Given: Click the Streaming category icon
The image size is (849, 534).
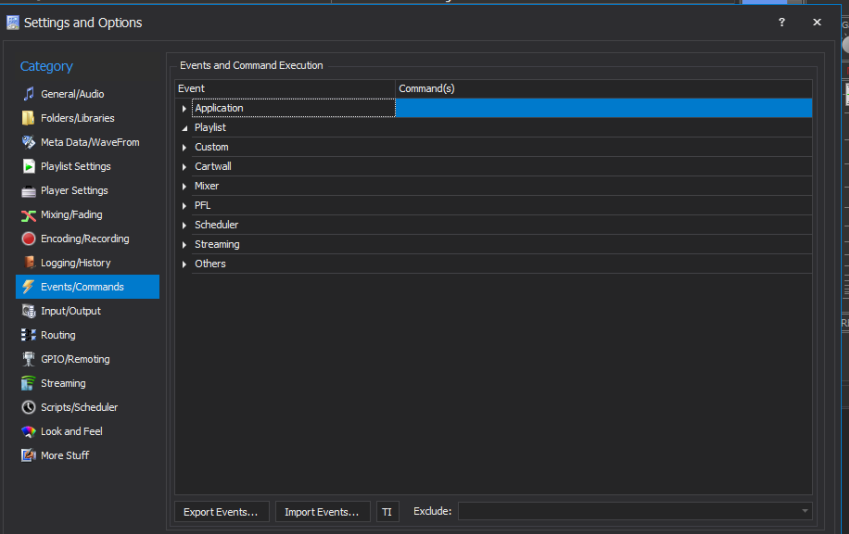Looking at the screenshot, I should (x=28, y=383).
